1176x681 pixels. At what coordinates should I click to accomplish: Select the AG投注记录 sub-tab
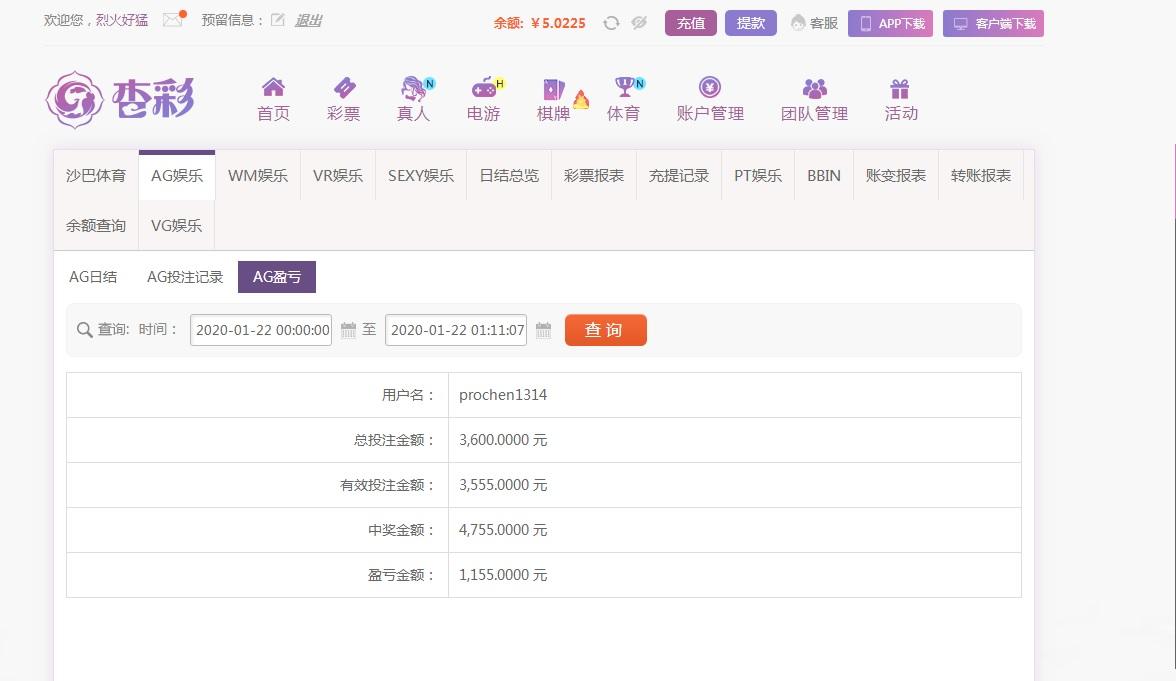[x=185, y=277]
